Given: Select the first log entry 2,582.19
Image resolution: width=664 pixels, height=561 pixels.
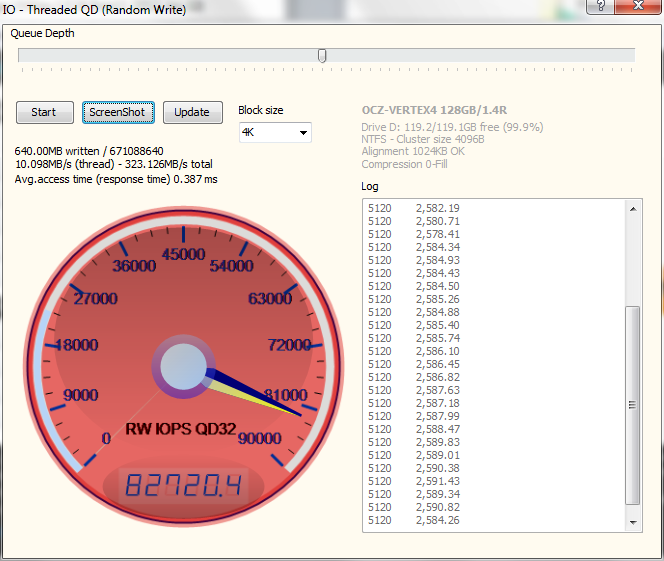Looking at the screenshot, I should [x=439, y=208].
